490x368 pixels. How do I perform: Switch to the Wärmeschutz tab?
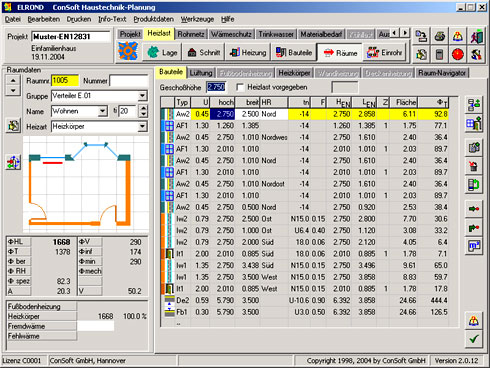pos(231,34)
